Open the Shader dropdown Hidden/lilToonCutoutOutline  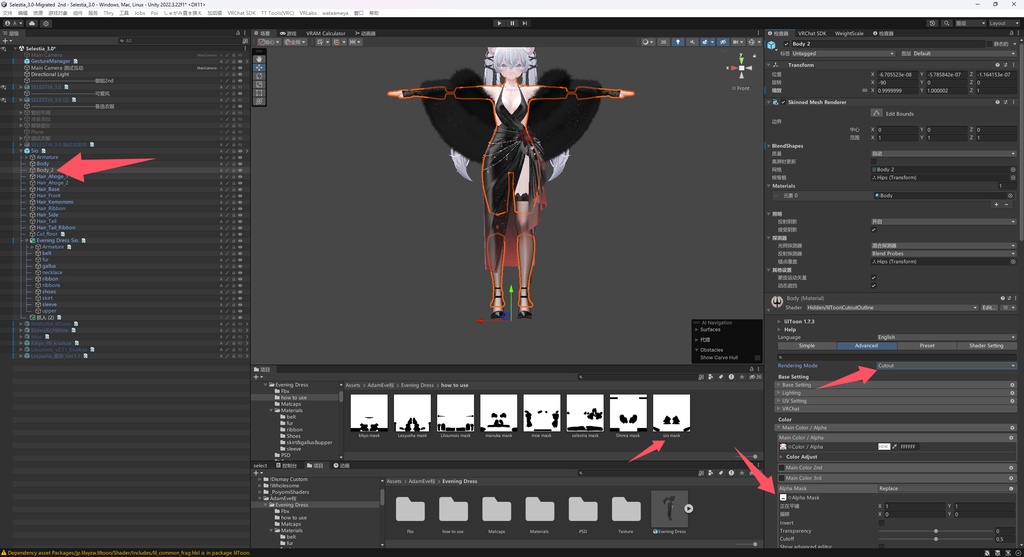(x=891, y=308)
